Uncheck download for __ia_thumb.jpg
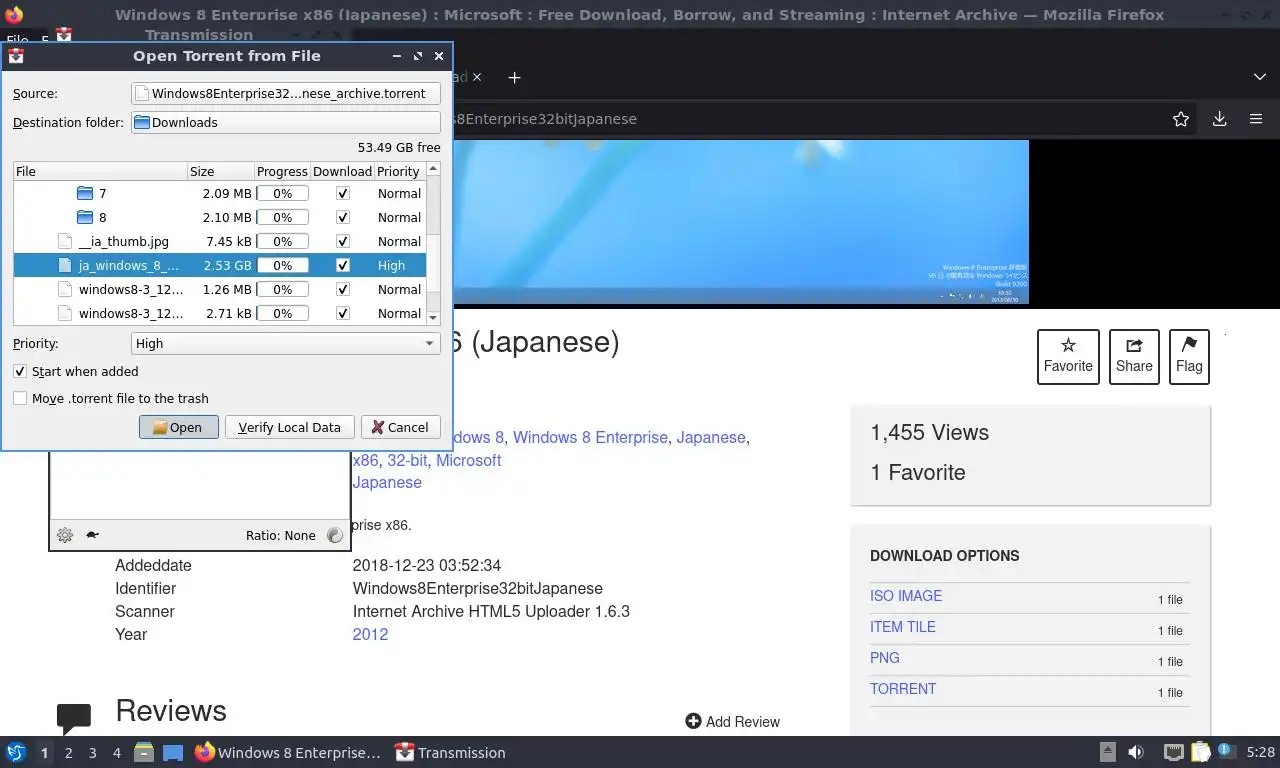This screenshot has width=1280, height=768. click(x=343, y=241)
